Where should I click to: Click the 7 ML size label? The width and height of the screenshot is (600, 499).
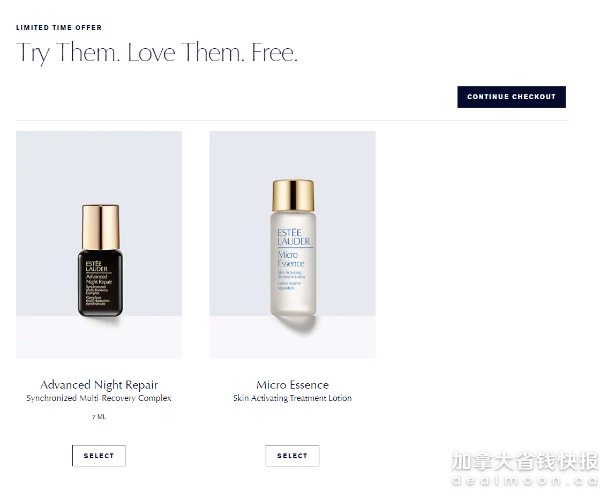tap(99, 416)
